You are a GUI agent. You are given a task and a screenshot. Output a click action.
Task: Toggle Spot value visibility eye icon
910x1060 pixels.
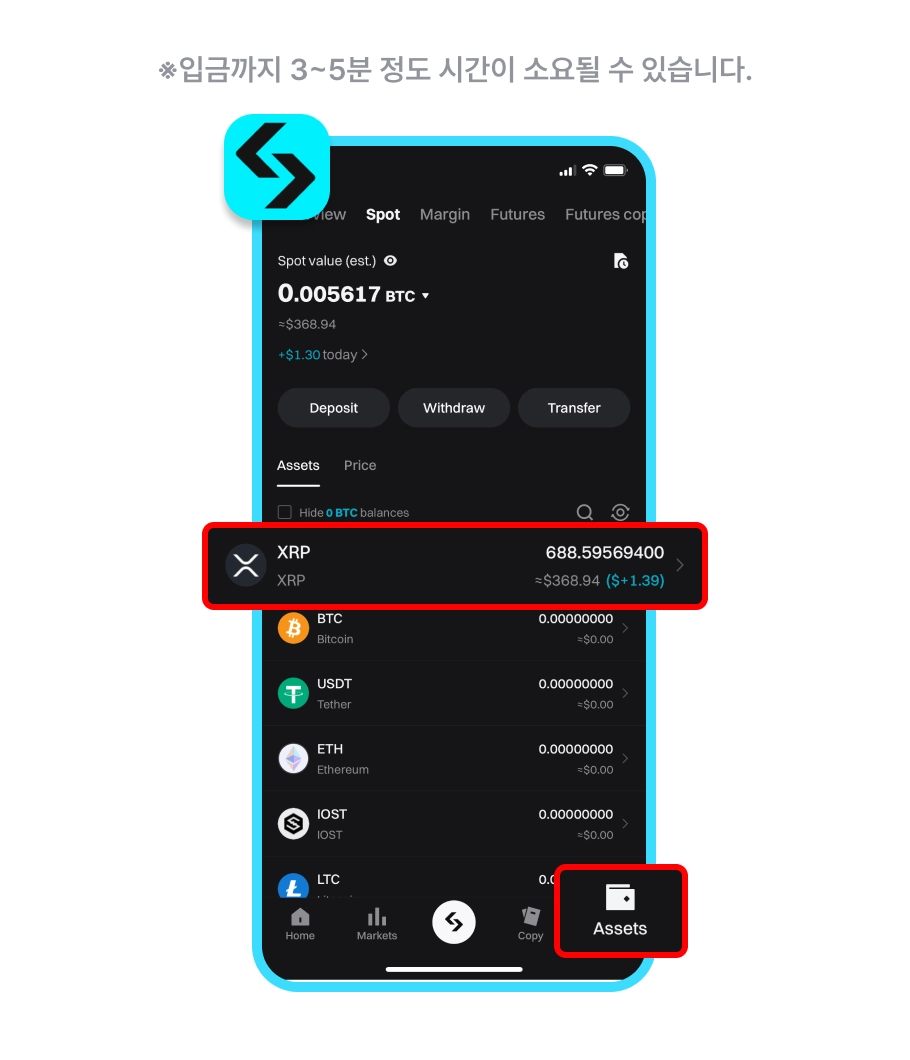(391, 260)
